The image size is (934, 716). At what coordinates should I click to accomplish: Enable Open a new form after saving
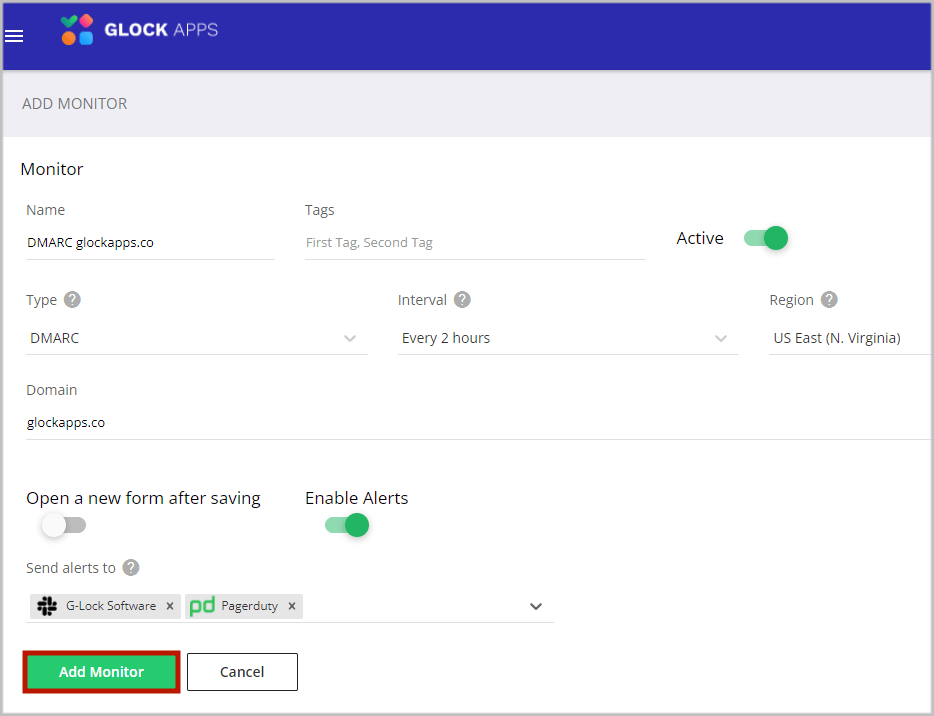(x=64, y=525)
